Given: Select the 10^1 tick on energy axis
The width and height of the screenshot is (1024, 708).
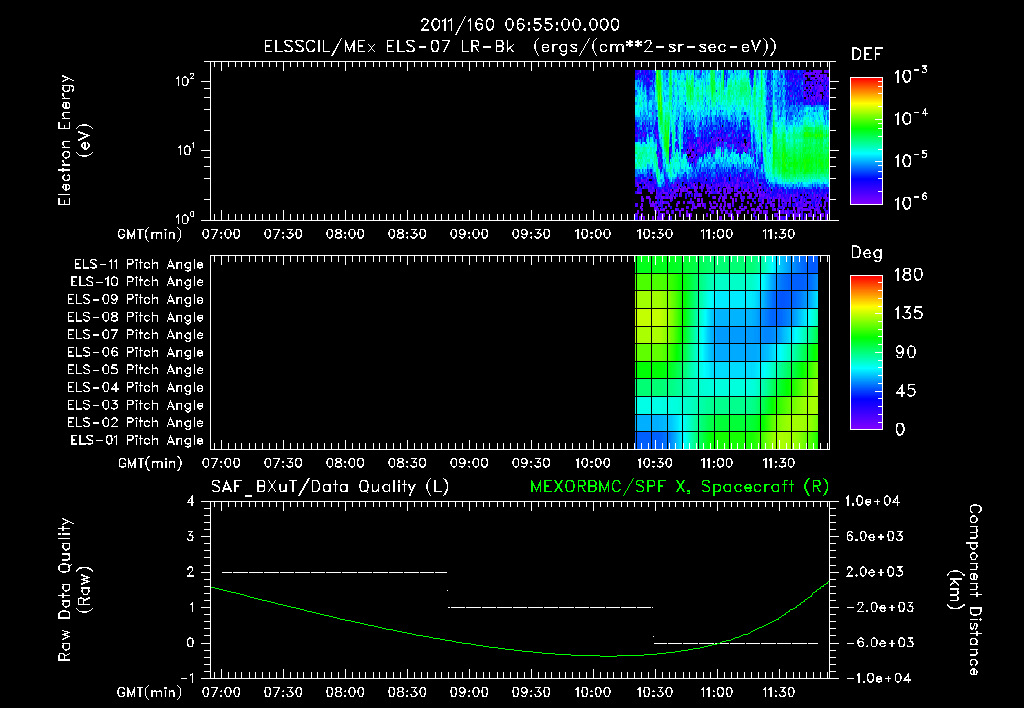Looking at the screenshot, I should point(185,150).
